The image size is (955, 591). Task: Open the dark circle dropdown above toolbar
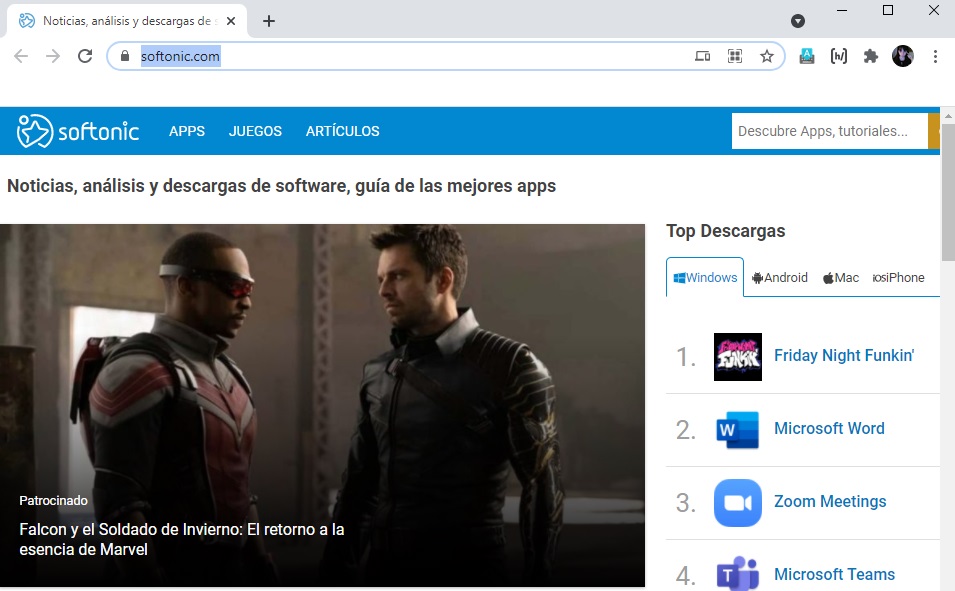point(798,21)
